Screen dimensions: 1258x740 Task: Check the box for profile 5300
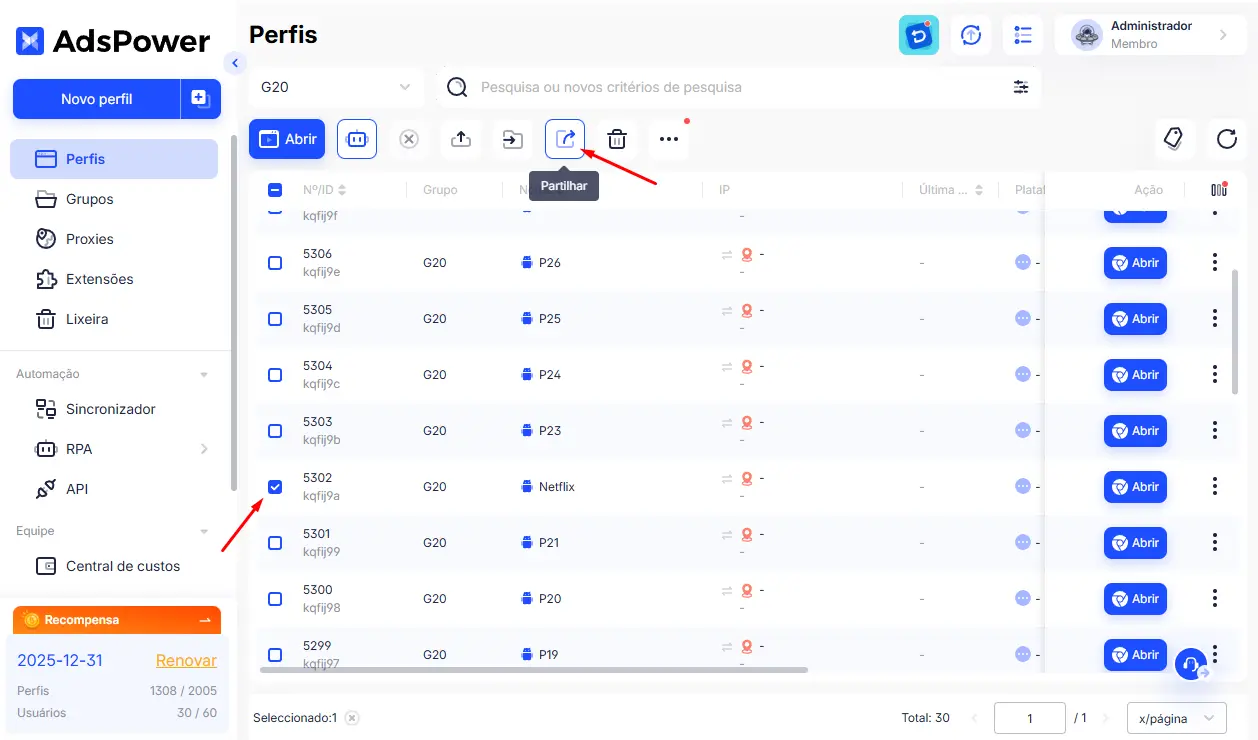pyautogui.click(x=275, y=598)
